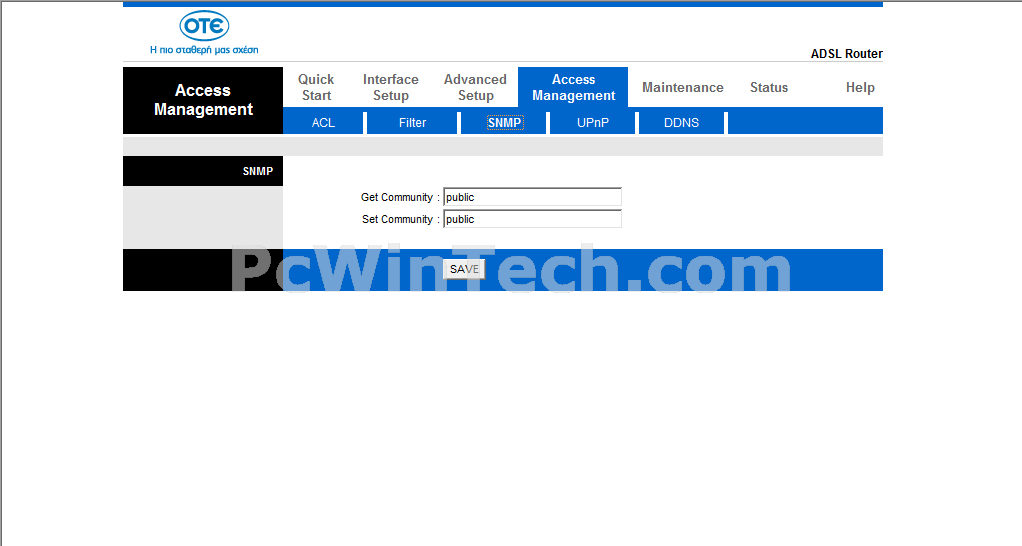The height and width of the screenshot is (546, 1022).
Task: Open the ACL submenu
Action: click(323, 122)
